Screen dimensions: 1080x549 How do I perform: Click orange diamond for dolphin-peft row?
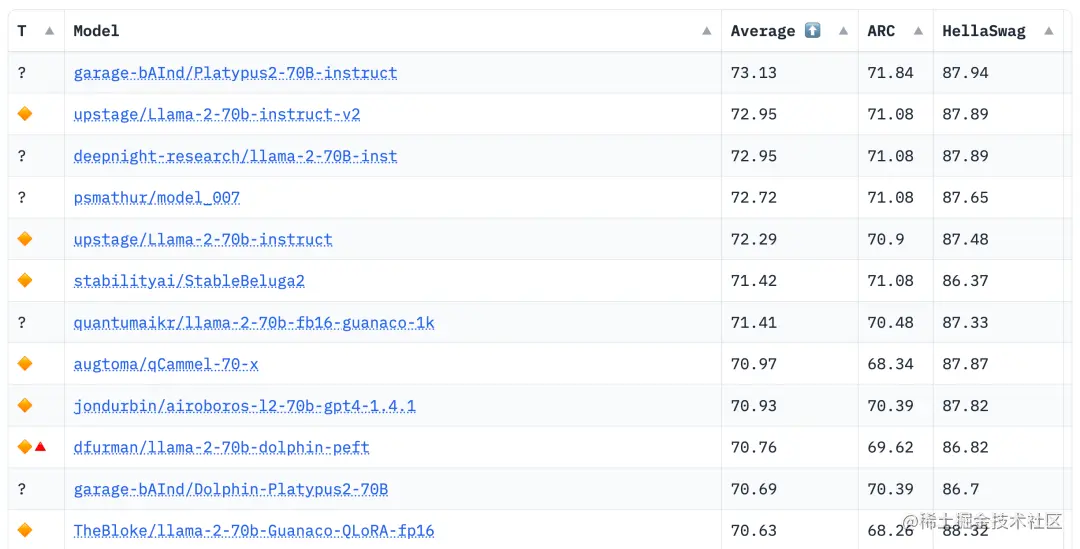tap(25, 447)
